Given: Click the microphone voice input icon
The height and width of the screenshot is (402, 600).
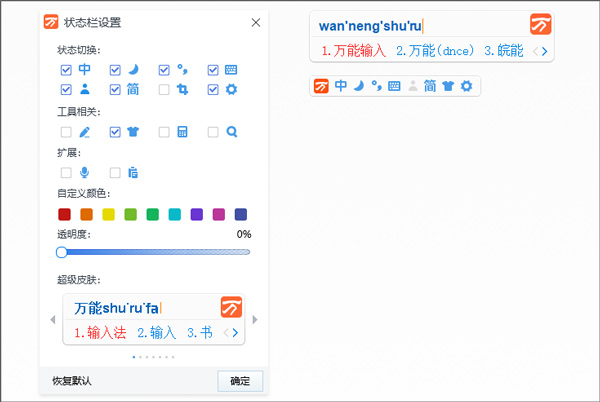Looking at the screenshot, I should tap(85, 173).
